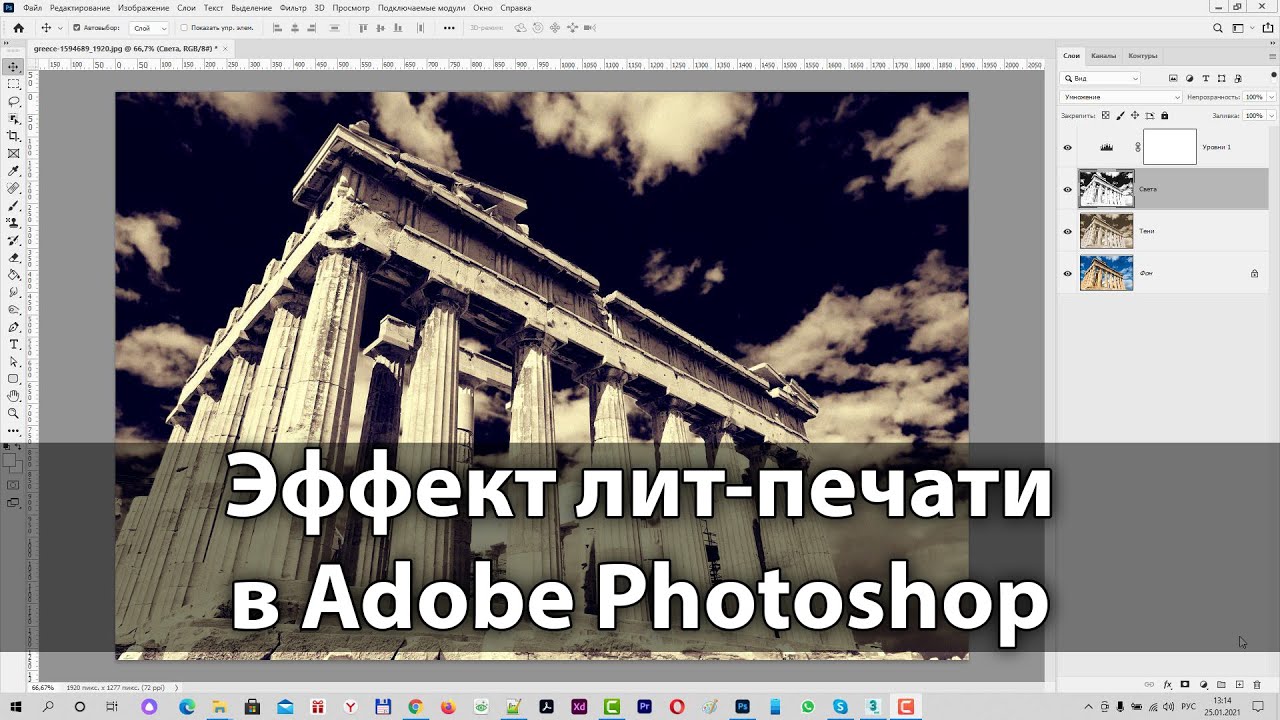The height and width of the screenshot is (720, 1280).
Task: Select the Zoom tool
Action: (13, 413)
